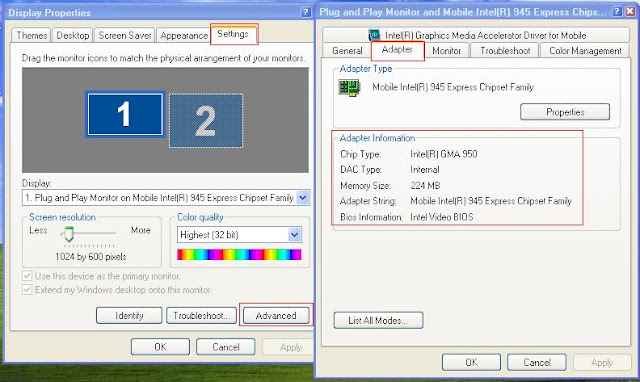640x382 pixels.
Task: Click the screen resolution slider thumb
Action: pos(69,234)
